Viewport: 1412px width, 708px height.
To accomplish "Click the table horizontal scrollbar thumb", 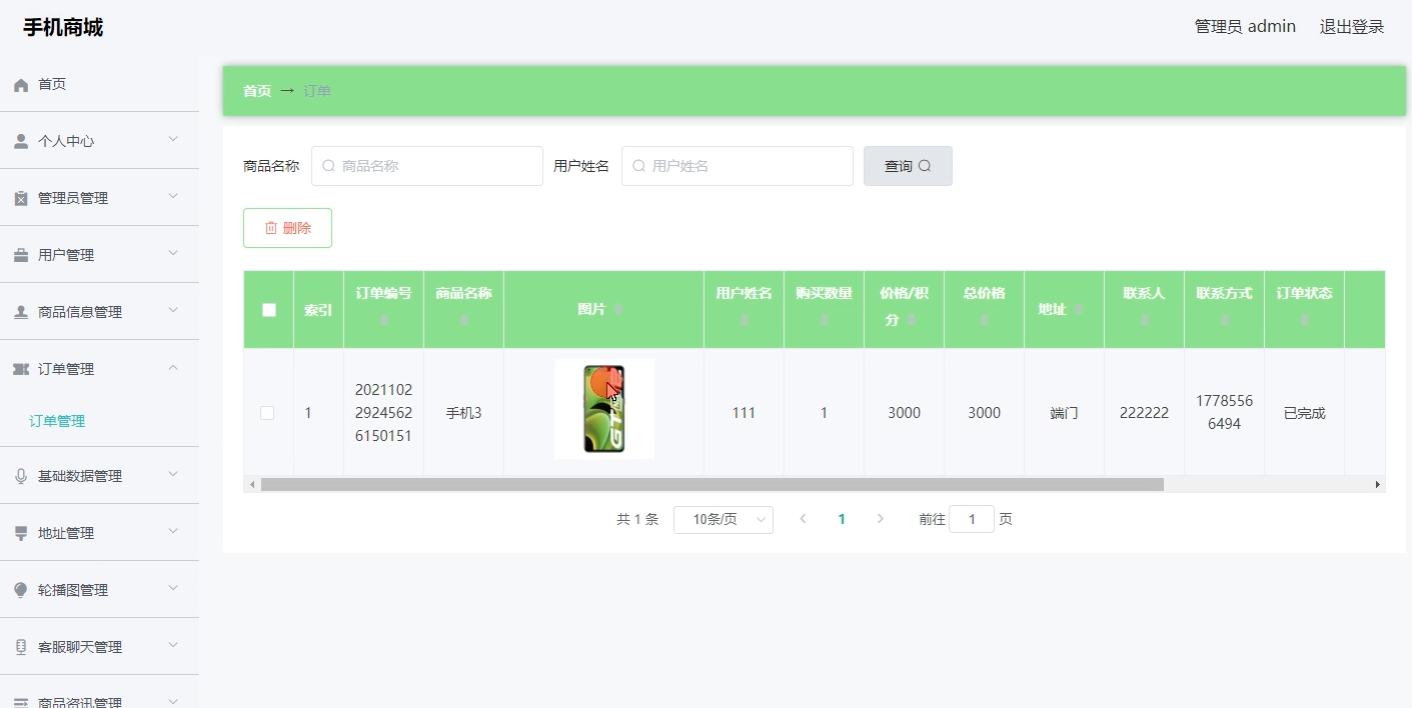I will click(x=712, y=484).
